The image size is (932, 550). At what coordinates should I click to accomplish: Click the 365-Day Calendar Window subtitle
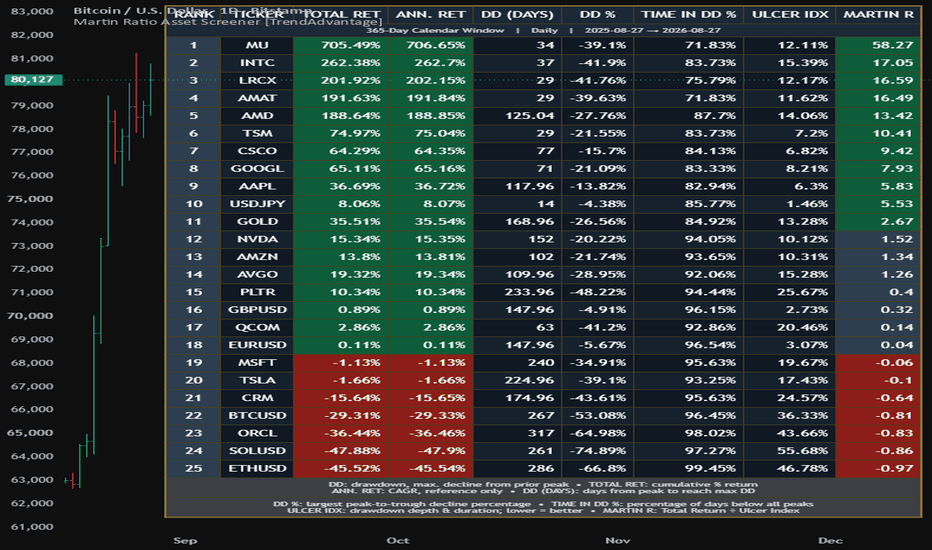pyautogui.click(x=434, y=30)
